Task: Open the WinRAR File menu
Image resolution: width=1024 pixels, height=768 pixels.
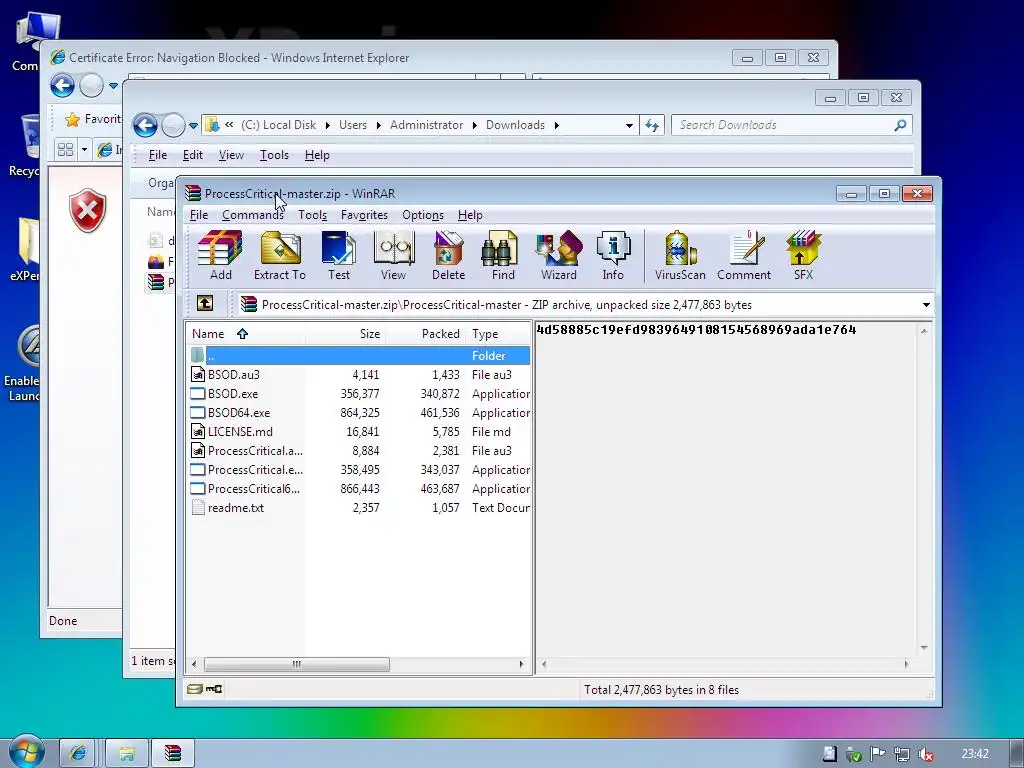Action: (199, 215)
